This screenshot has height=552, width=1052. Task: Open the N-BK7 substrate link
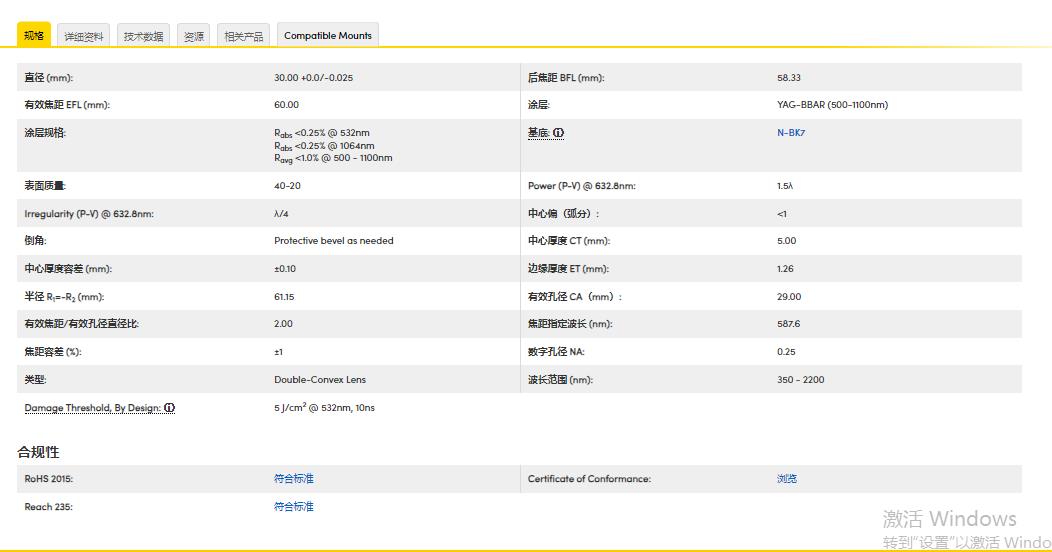[x=791, y=133]
